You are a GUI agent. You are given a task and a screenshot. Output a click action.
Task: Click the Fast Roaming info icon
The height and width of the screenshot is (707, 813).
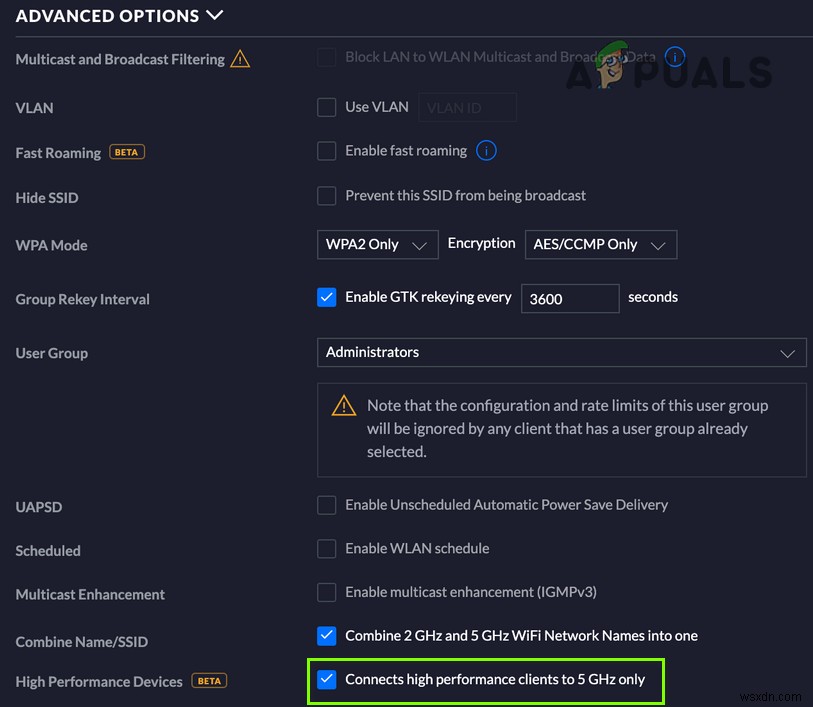tap(487, 151)
